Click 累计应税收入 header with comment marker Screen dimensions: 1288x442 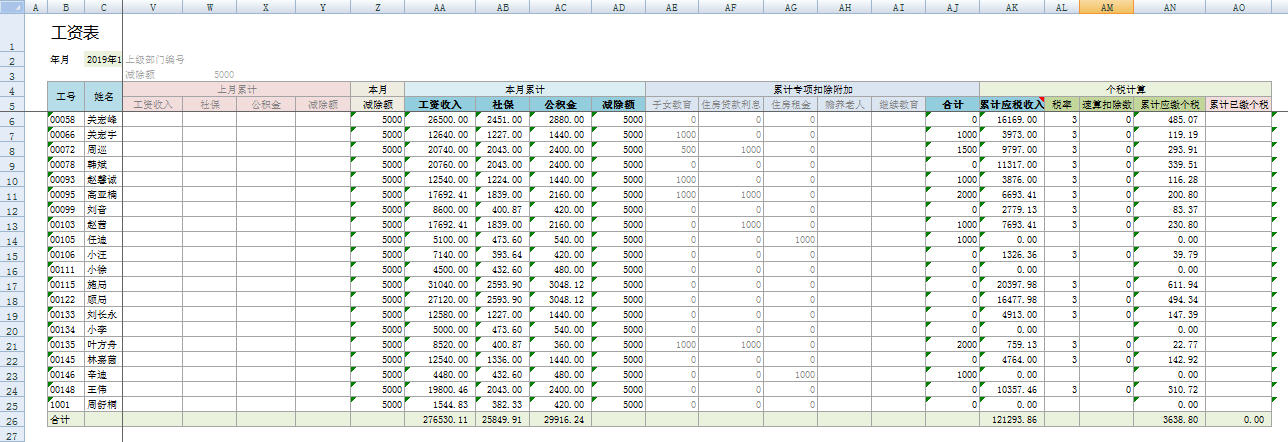tap(1012, 104)
